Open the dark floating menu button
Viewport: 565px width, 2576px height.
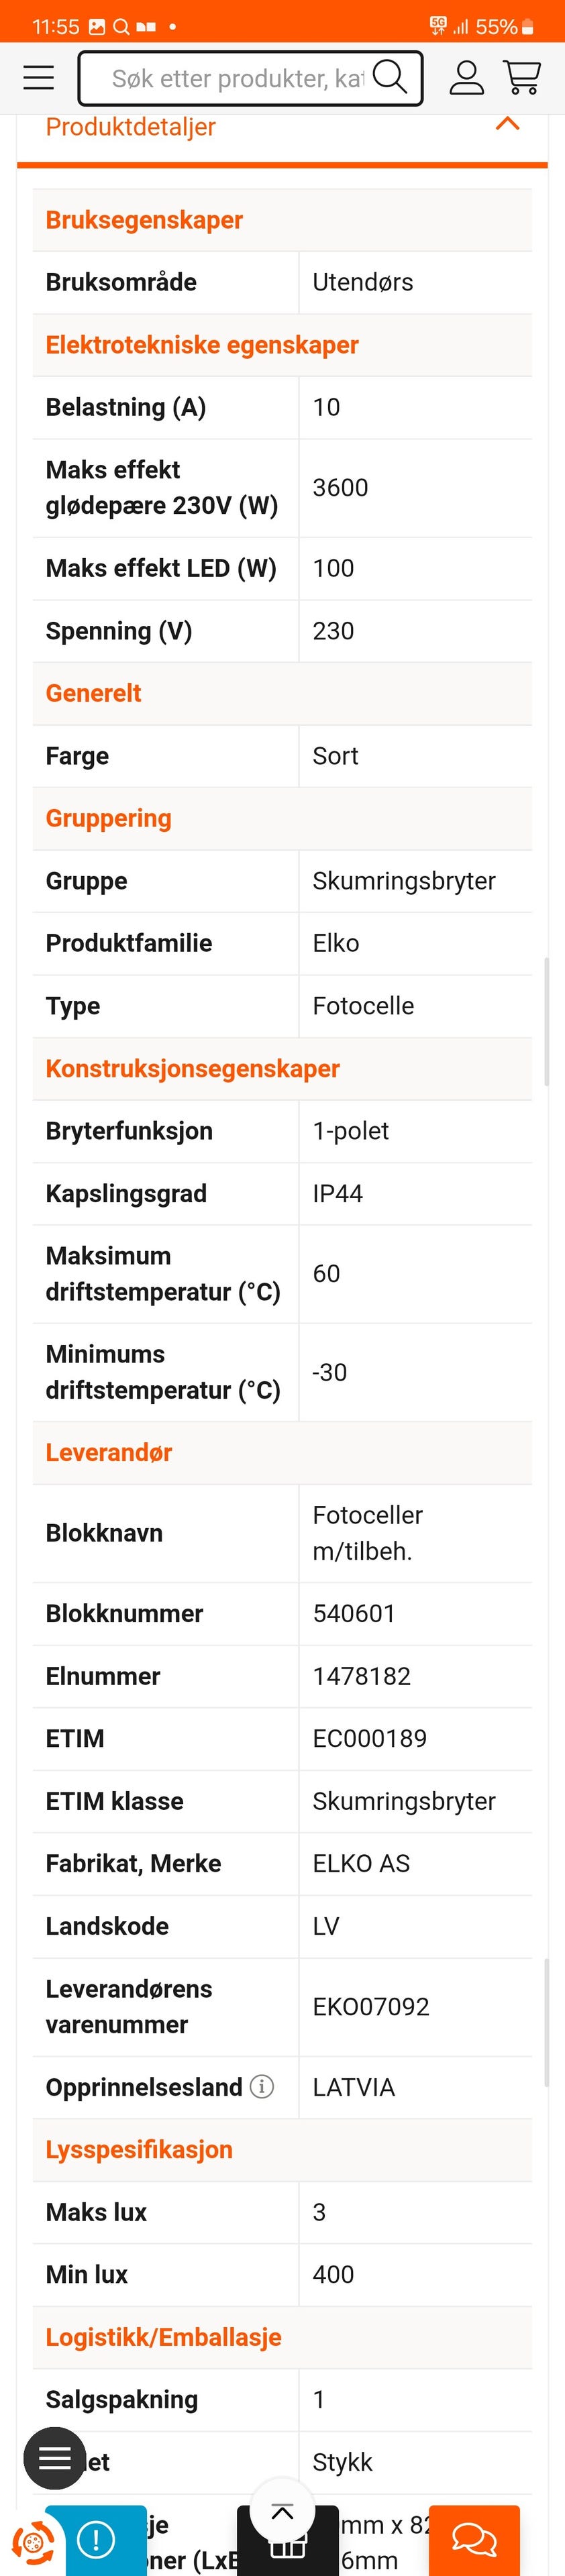54,2458
